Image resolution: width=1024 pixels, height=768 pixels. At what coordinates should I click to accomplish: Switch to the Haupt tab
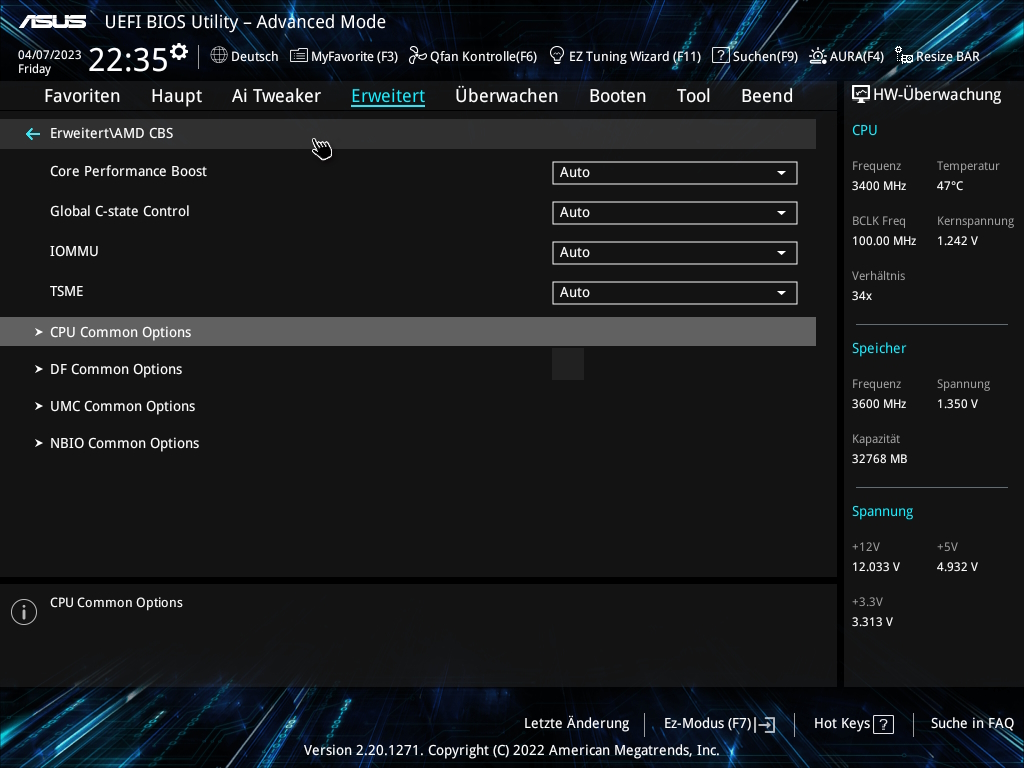click(x=176, y=96)
